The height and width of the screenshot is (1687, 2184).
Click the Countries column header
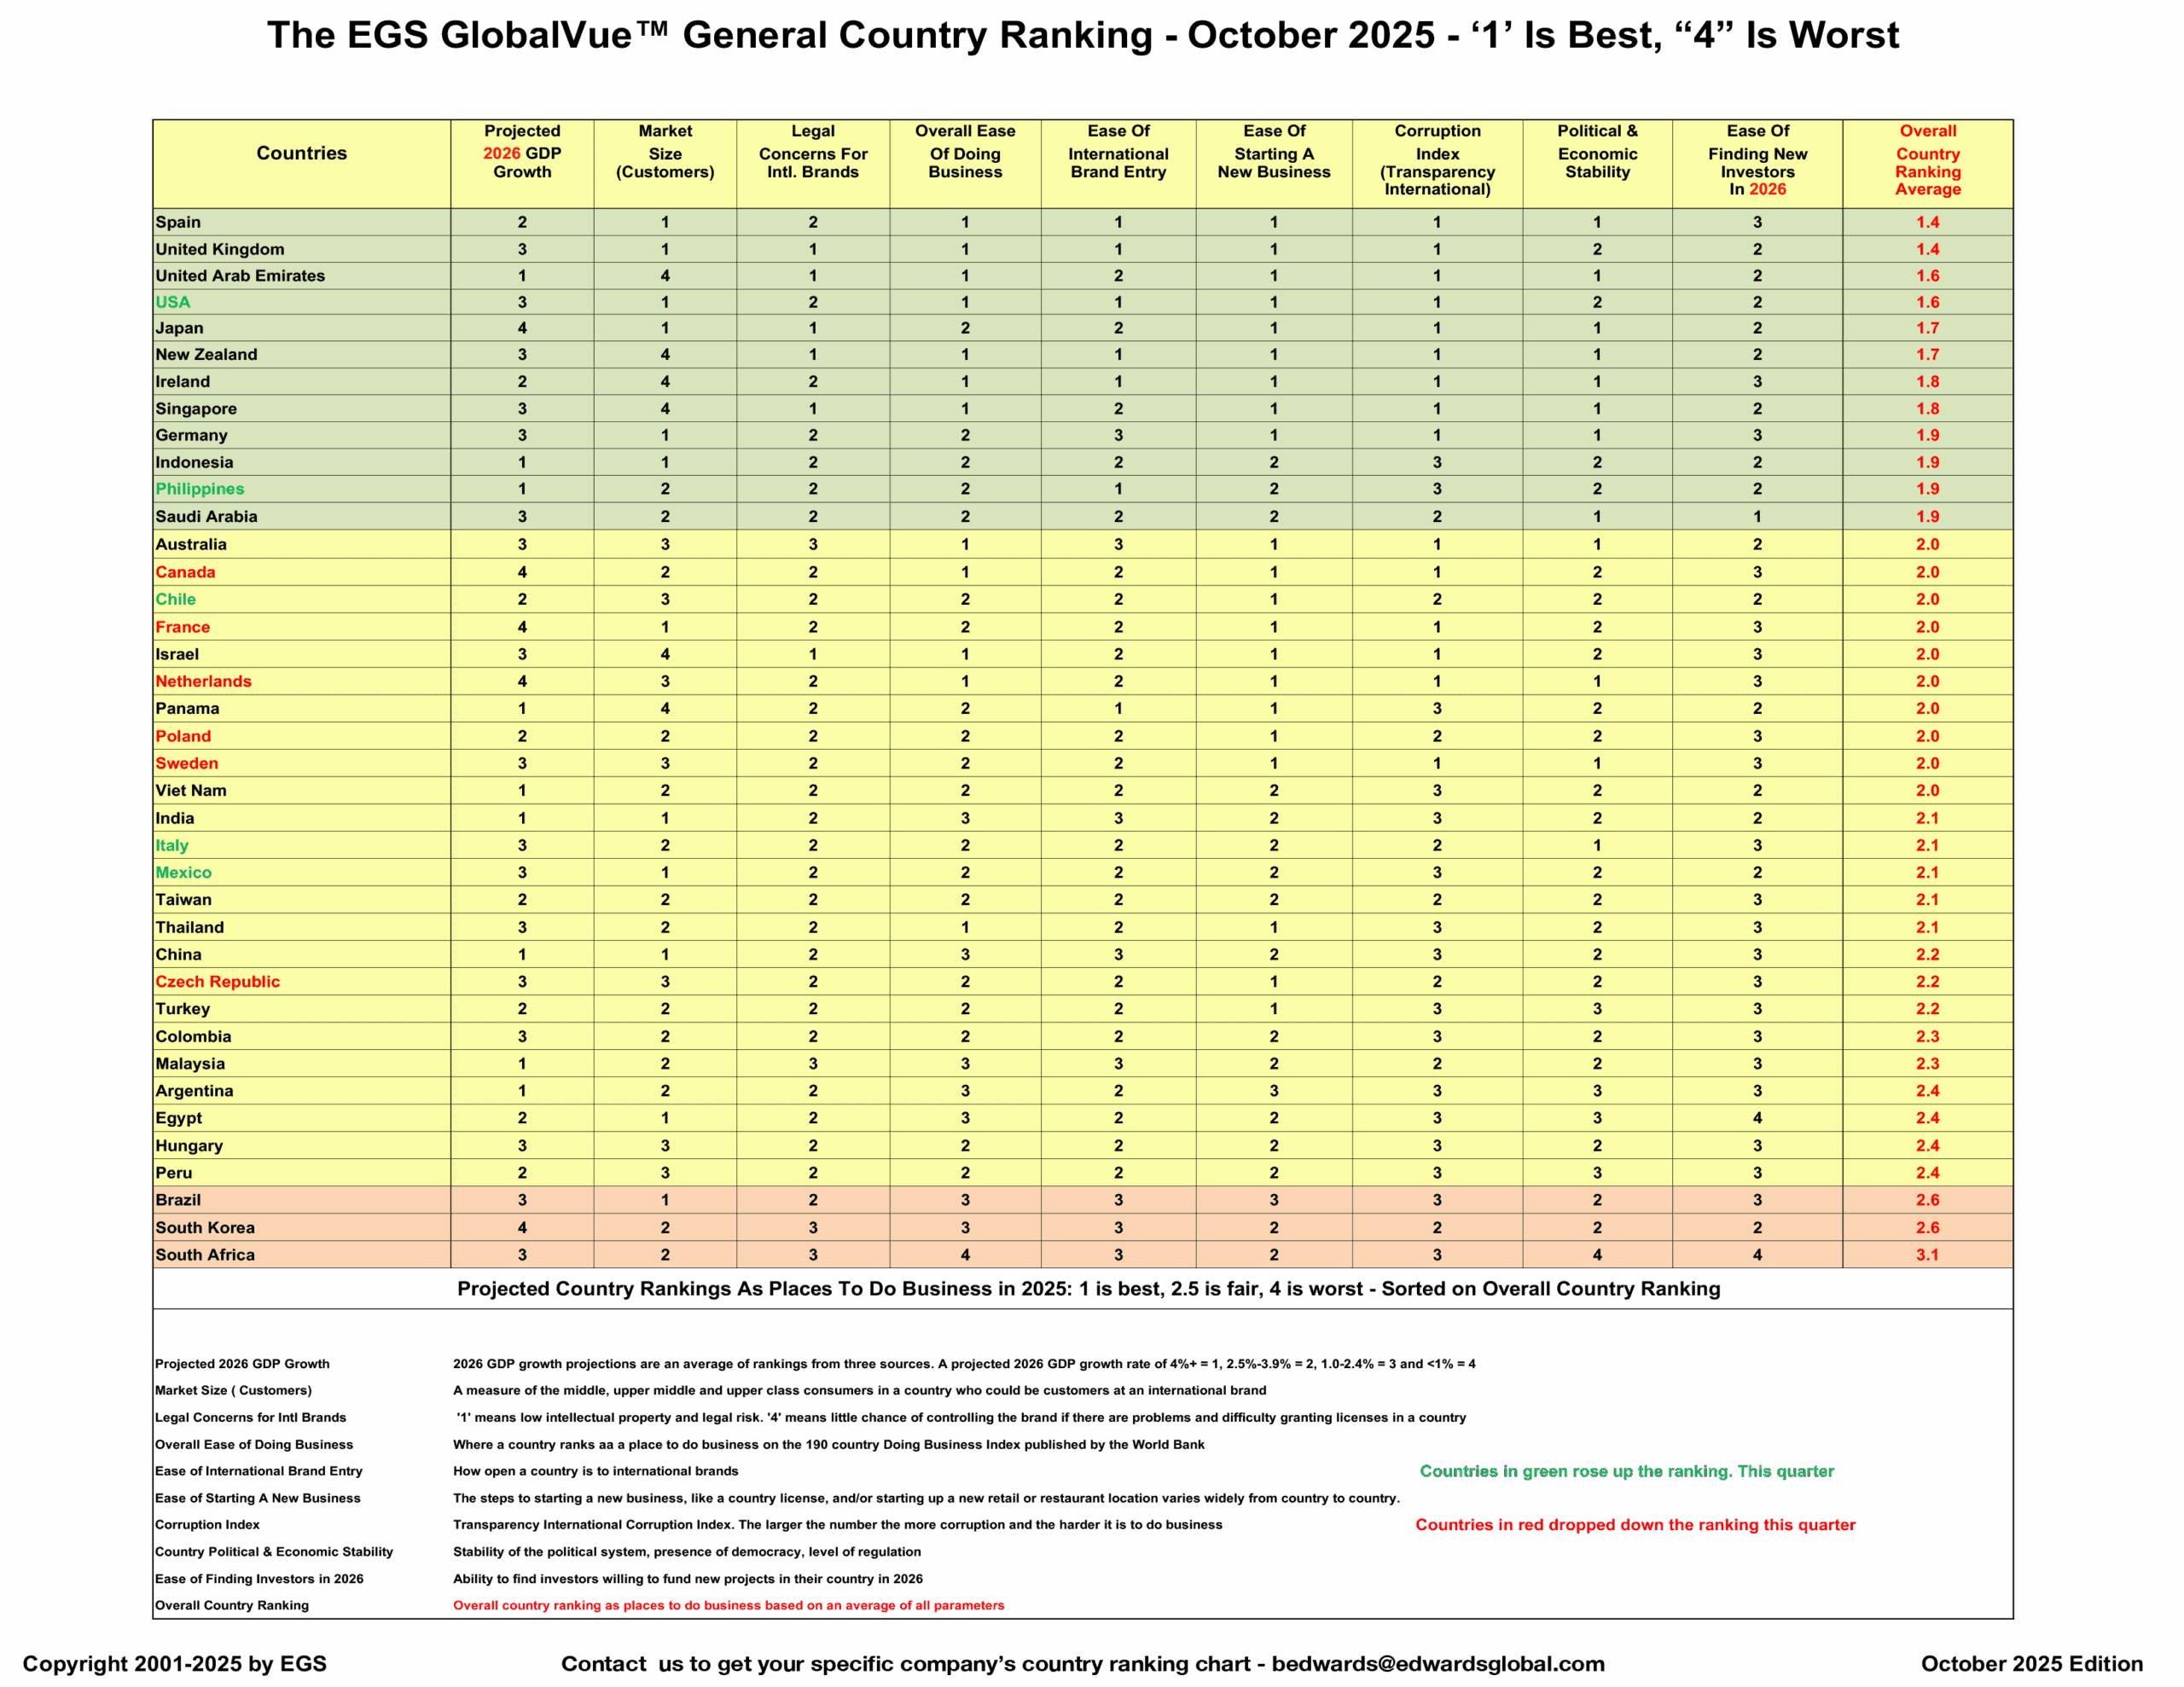(x=301, y=153)
